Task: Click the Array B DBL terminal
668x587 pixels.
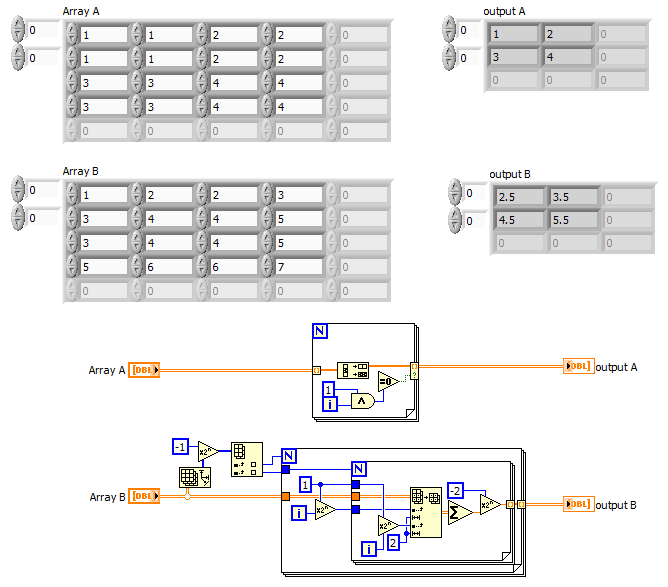Action: [x=144, y=496]
